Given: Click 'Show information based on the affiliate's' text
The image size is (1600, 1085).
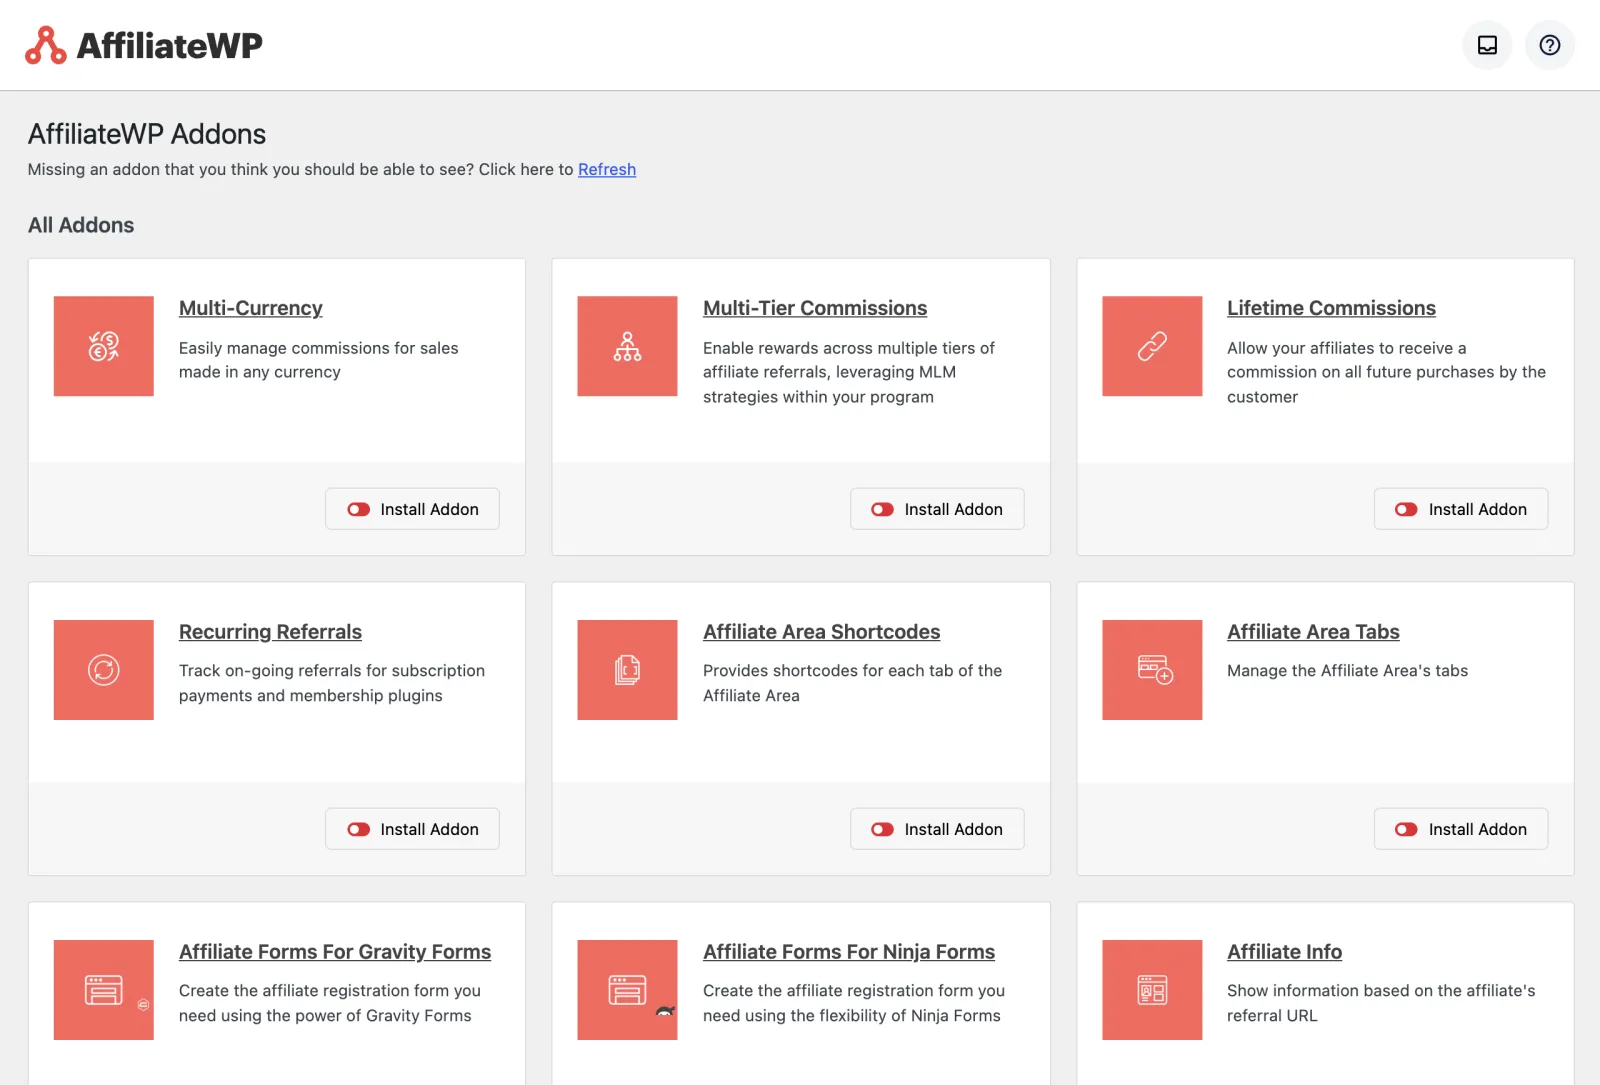Looking at the screenshot, I should point(1381,991).
